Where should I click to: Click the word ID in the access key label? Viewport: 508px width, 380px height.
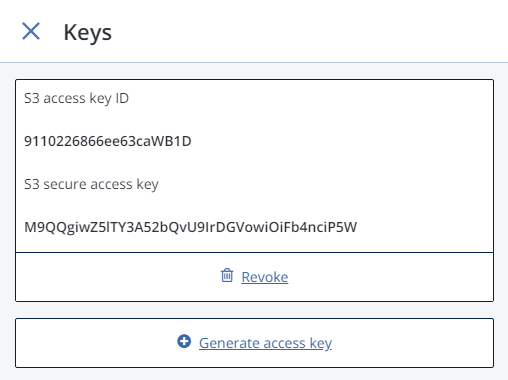click(122, 98)
